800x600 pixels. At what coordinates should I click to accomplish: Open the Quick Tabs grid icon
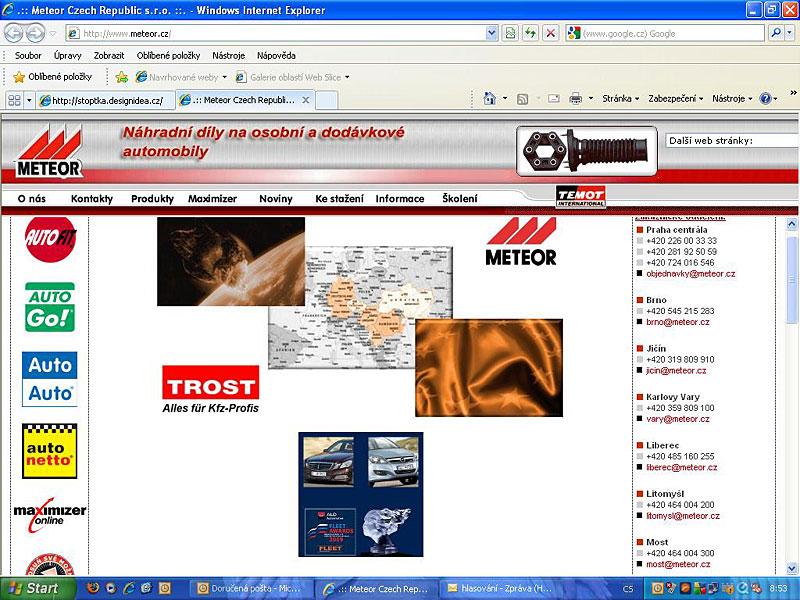pos(14,100)
